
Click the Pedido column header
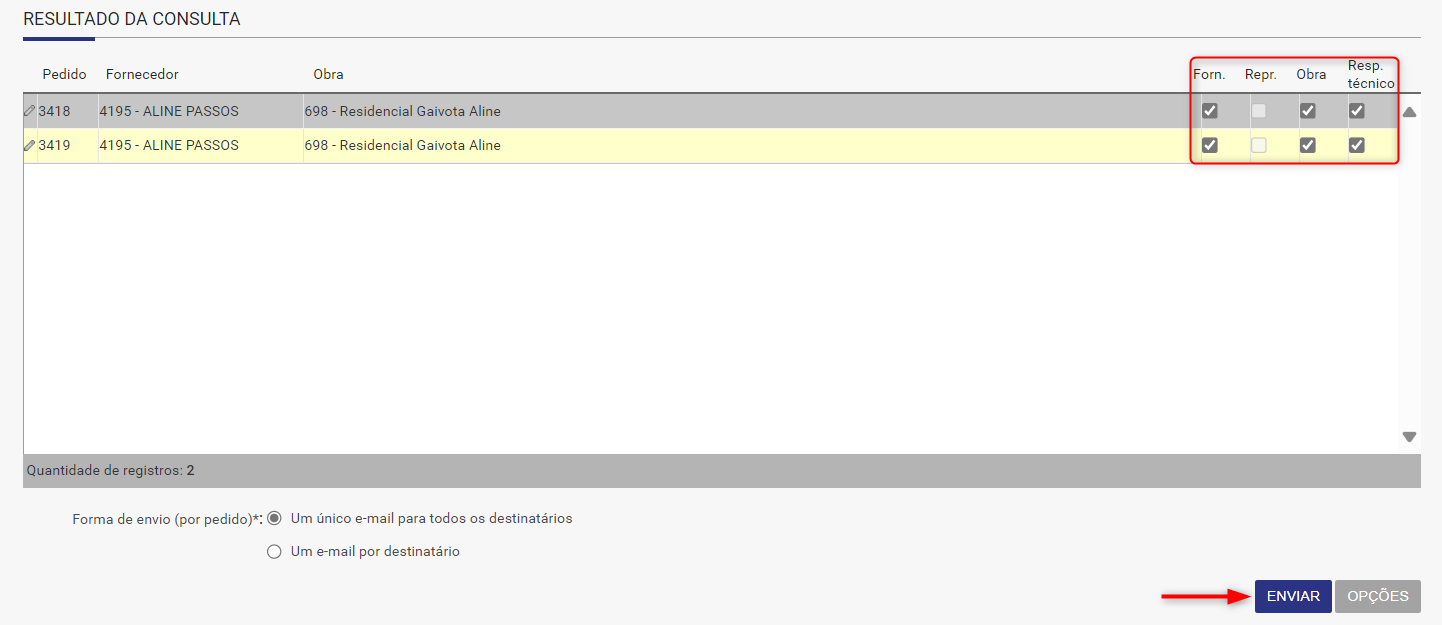(64, 75)
